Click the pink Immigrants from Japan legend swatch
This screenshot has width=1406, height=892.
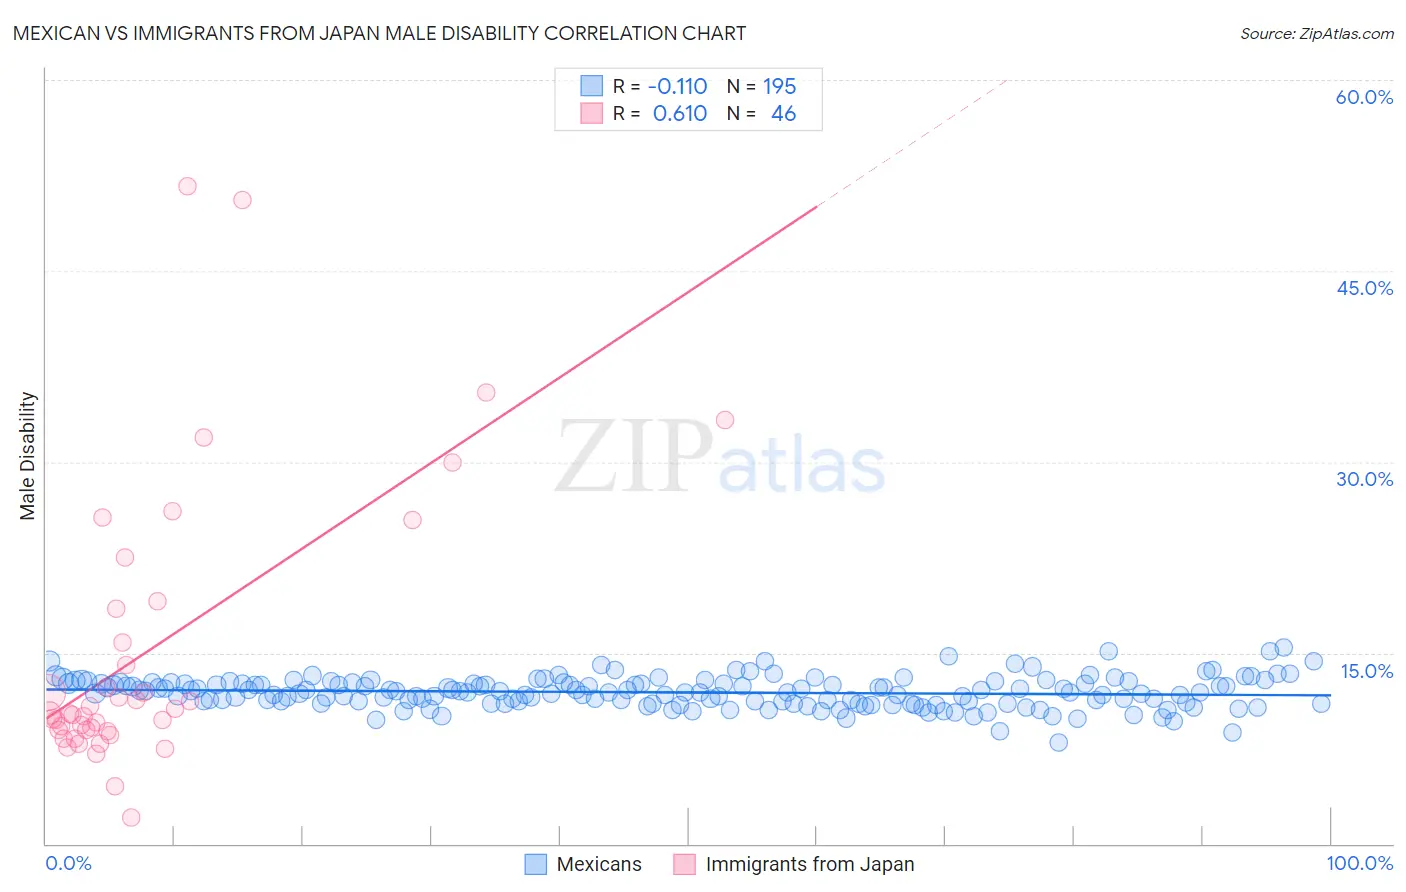pyautogui.click(x=685, y=864)
